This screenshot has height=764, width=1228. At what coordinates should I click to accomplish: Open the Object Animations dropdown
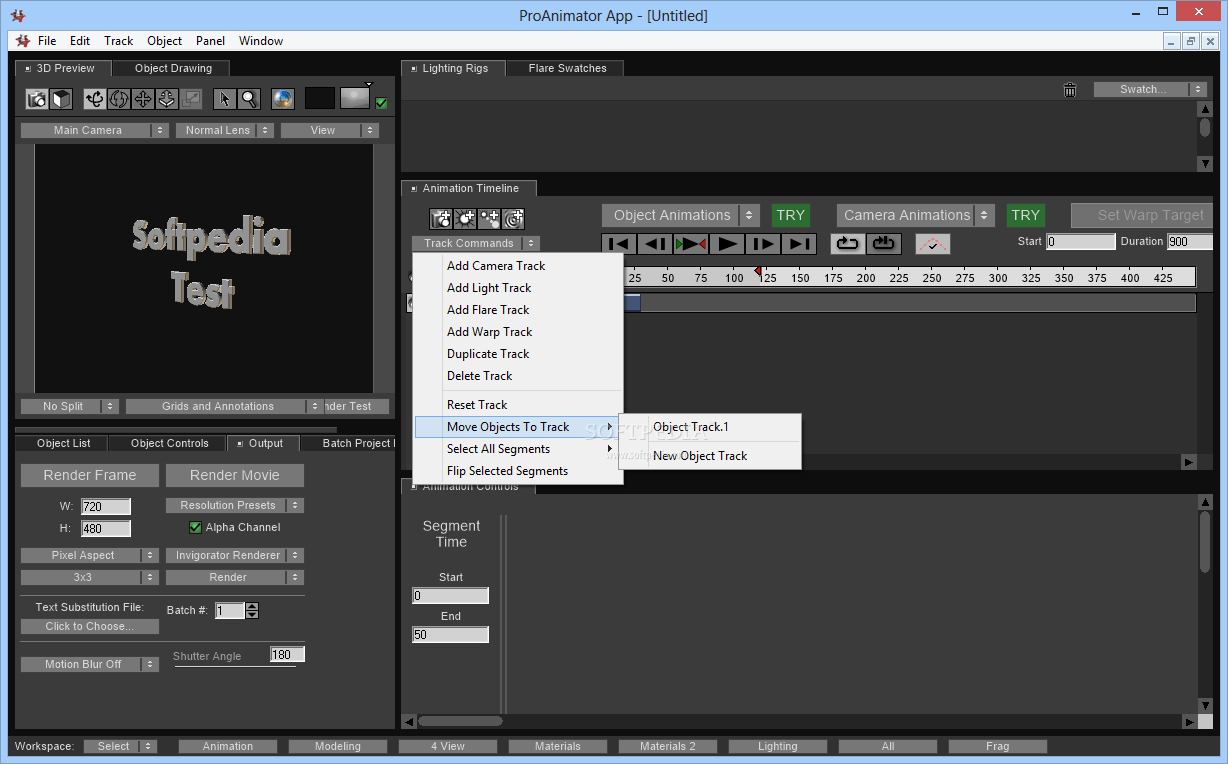pyautogui.click(x=683, y=215)
